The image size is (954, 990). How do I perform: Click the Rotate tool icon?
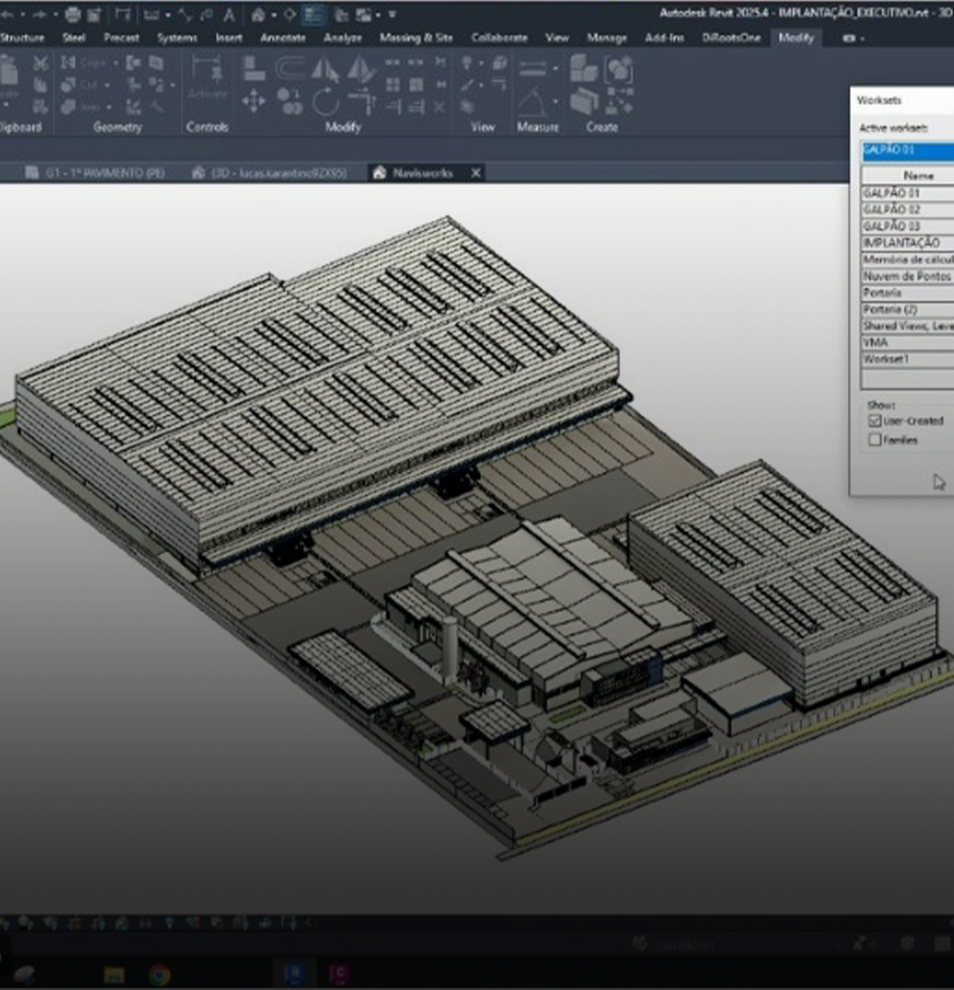point(326,100)
